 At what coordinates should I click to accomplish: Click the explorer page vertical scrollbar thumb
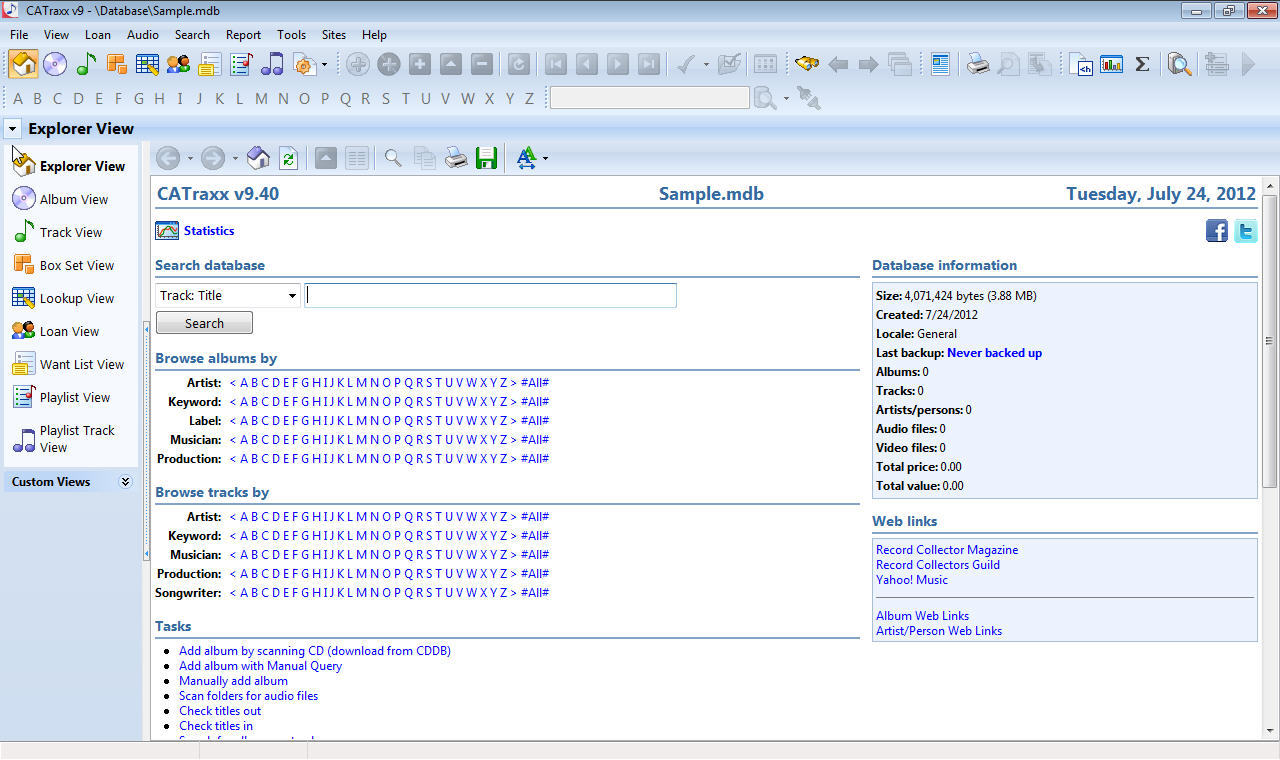1270,341
